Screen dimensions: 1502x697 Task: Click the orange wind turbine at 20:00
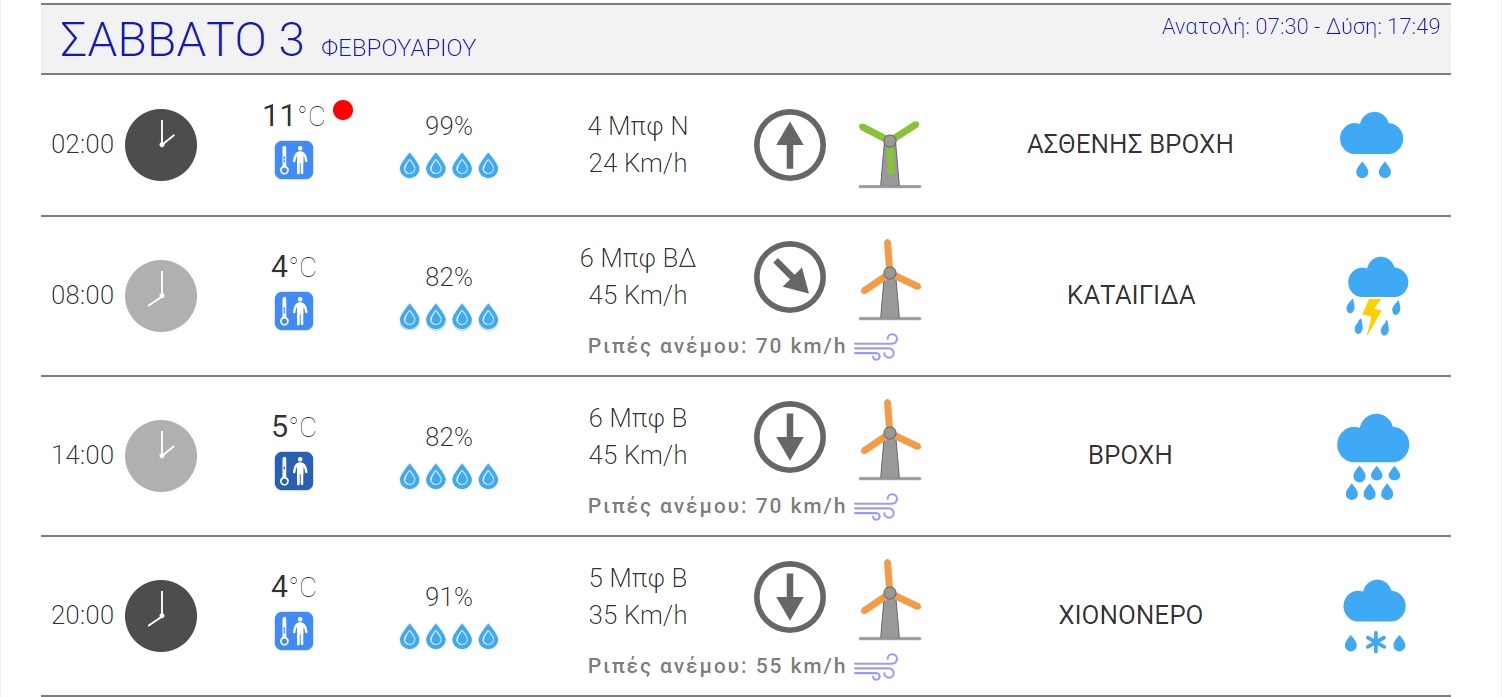(889, 600)
